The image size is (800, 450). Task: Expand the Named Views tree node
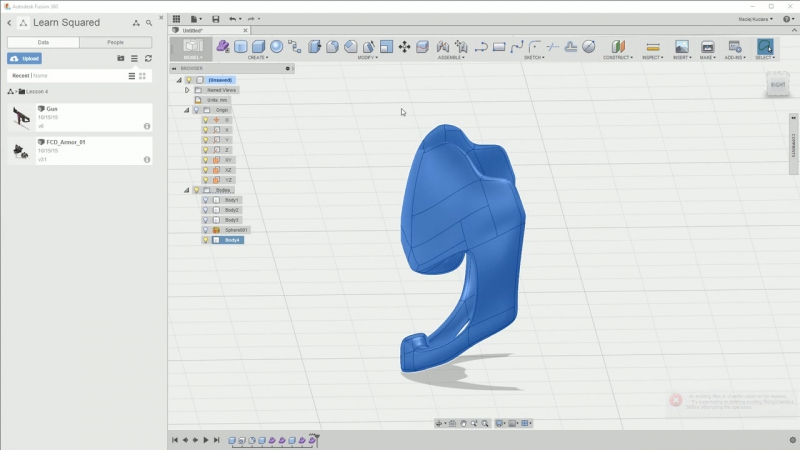[x=187, y=90]
